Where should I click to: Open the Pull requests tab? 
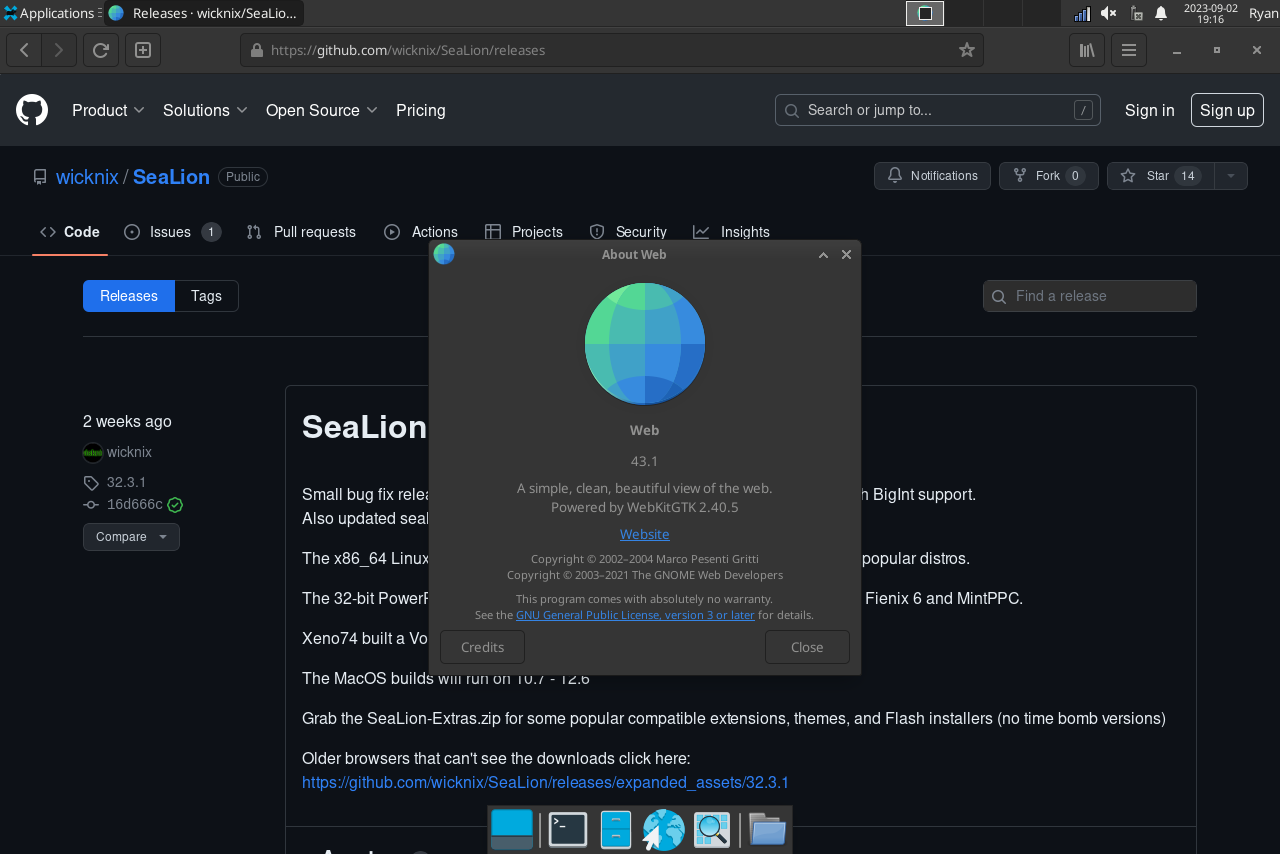301,232
